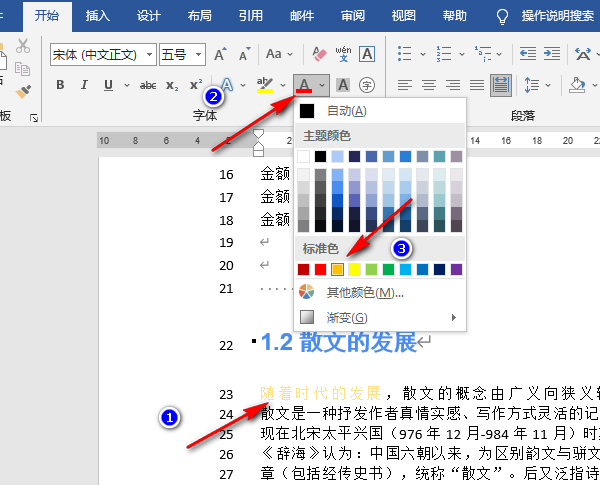600x485 pixels.
Task: Click the Copy icon in clipboard group
Action: pos(22,69)
